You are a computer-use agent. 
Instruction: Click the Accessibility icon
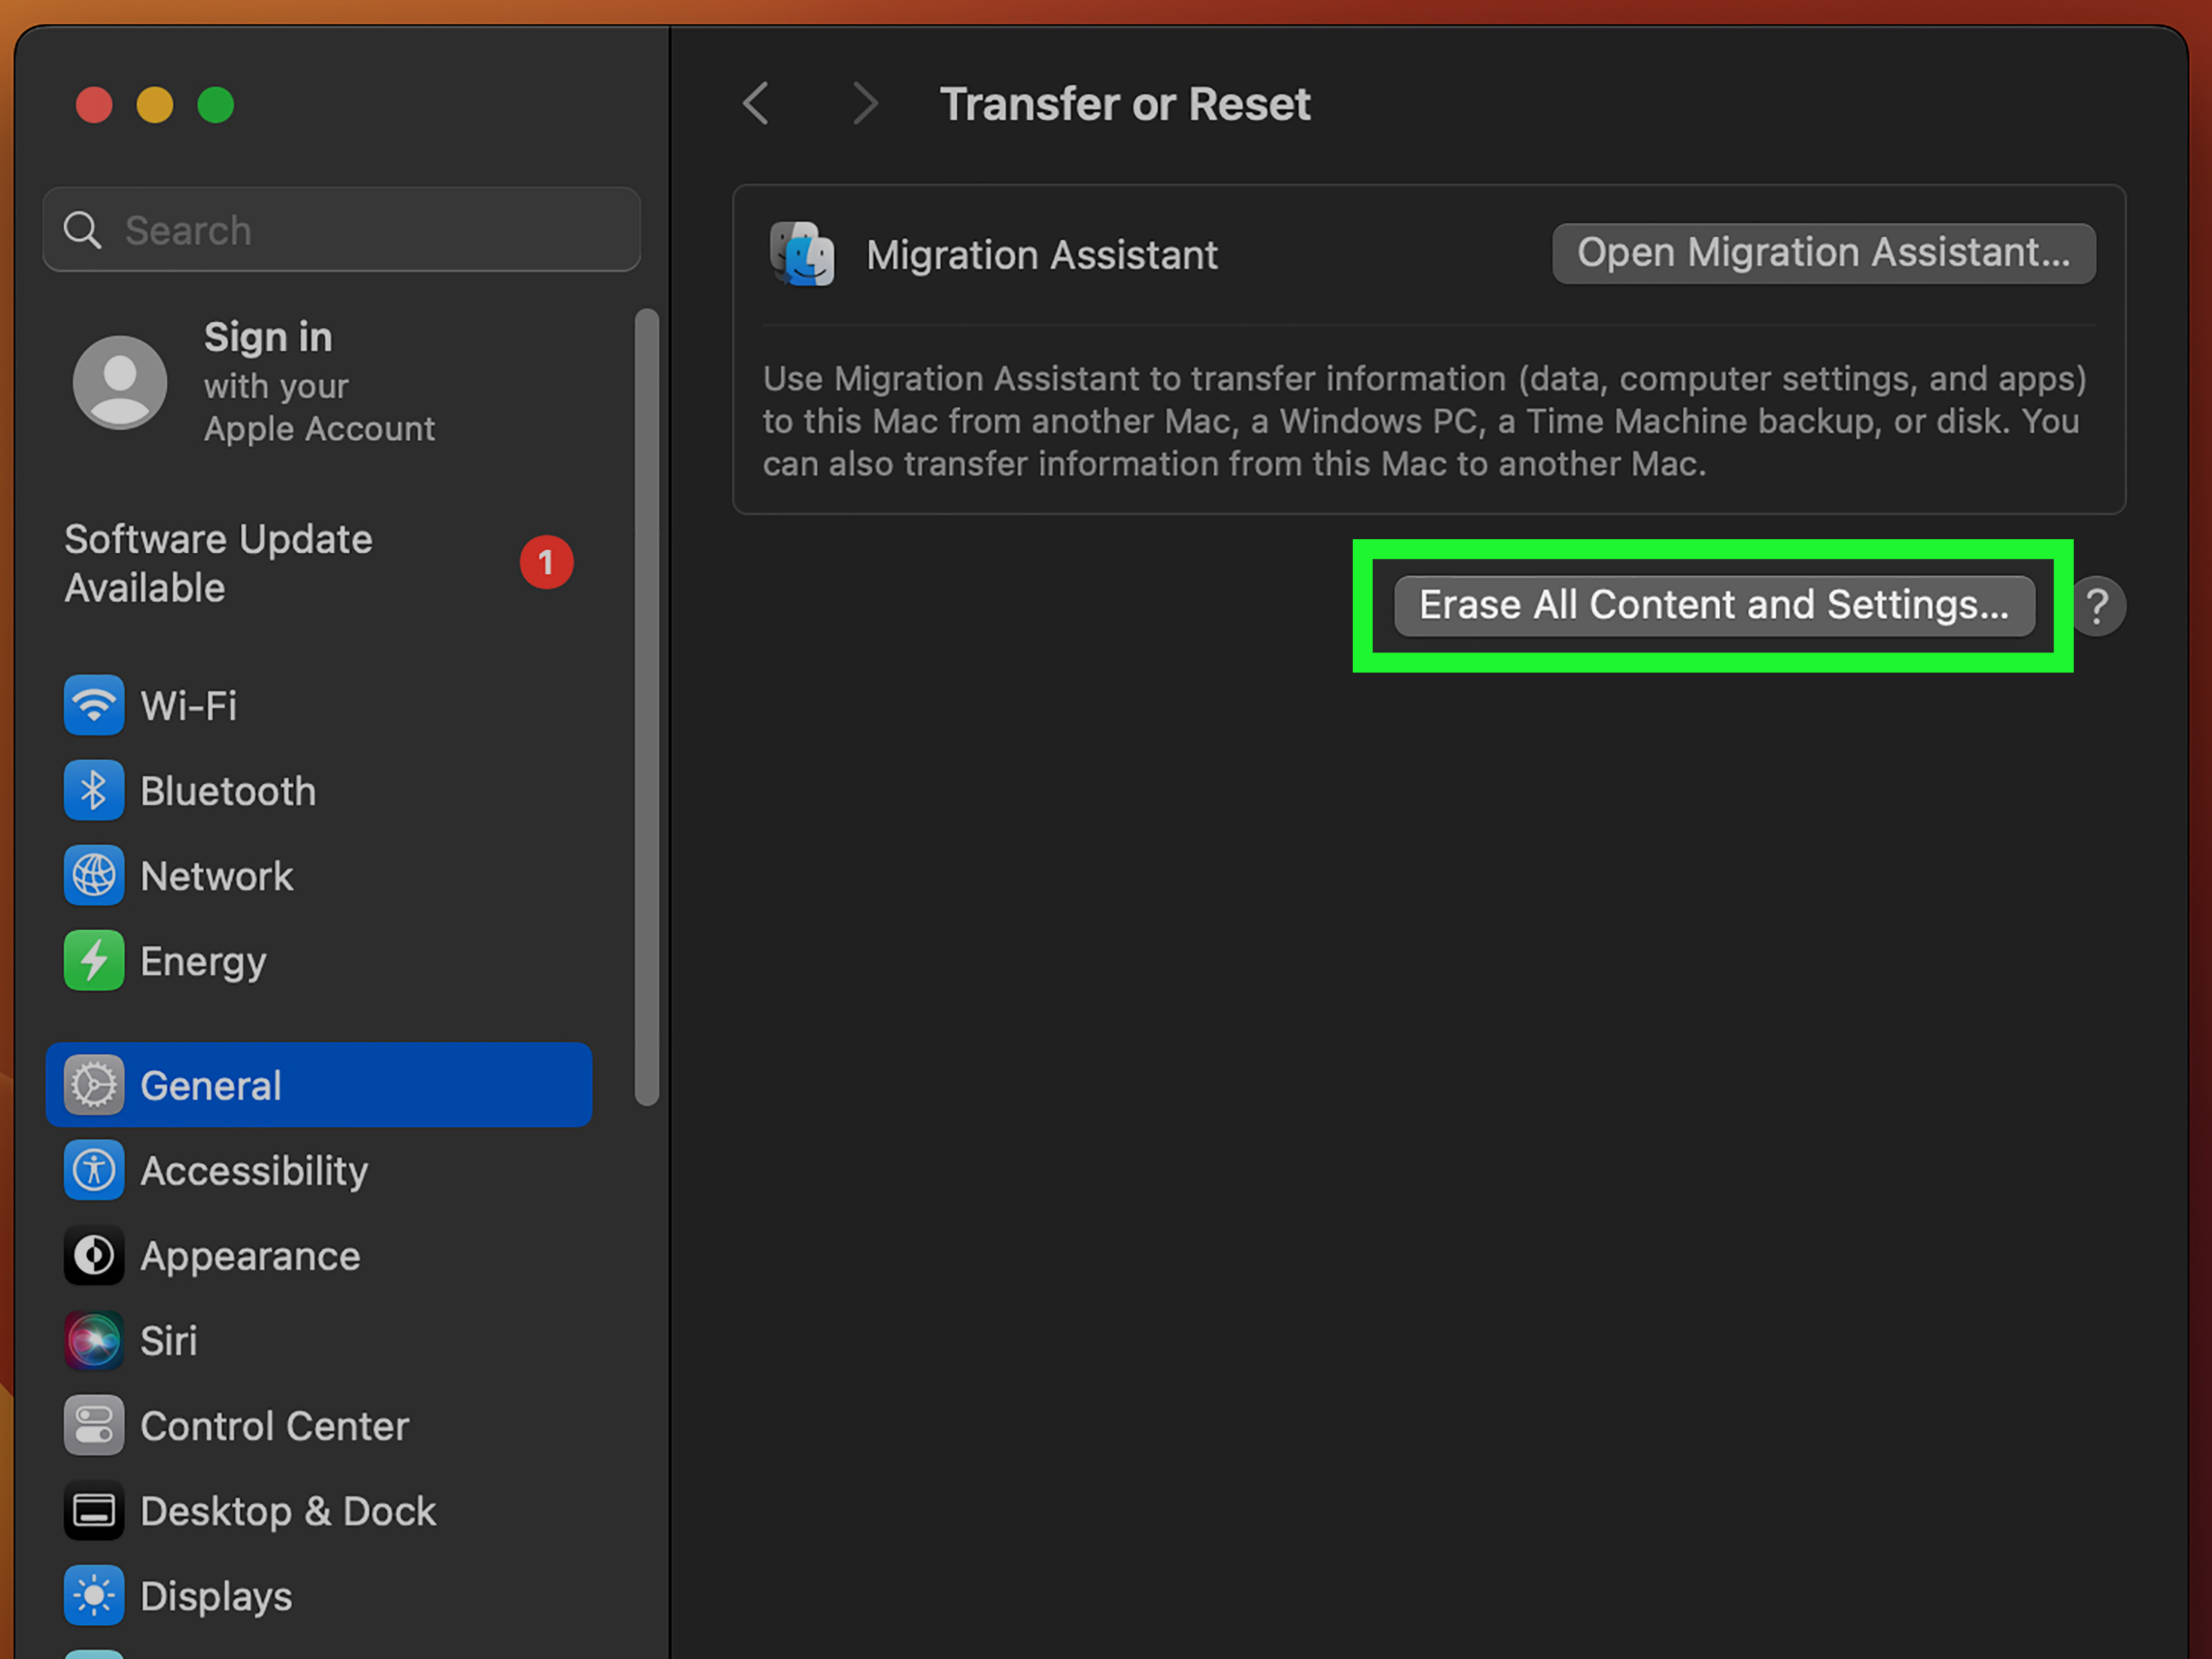click(x=94, y=1170)
